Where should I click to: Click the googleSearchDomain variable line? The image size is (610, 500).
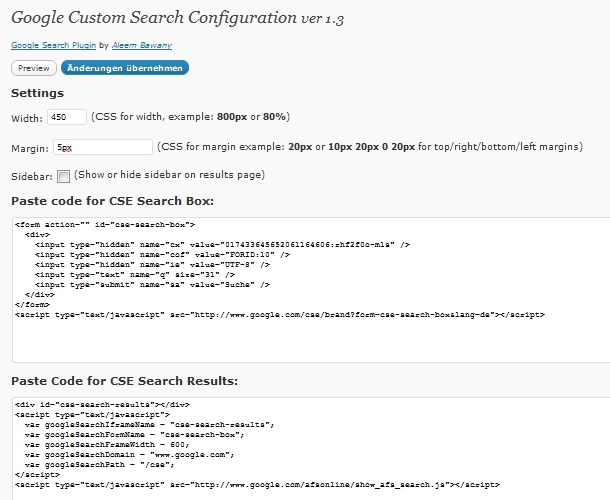130,454
